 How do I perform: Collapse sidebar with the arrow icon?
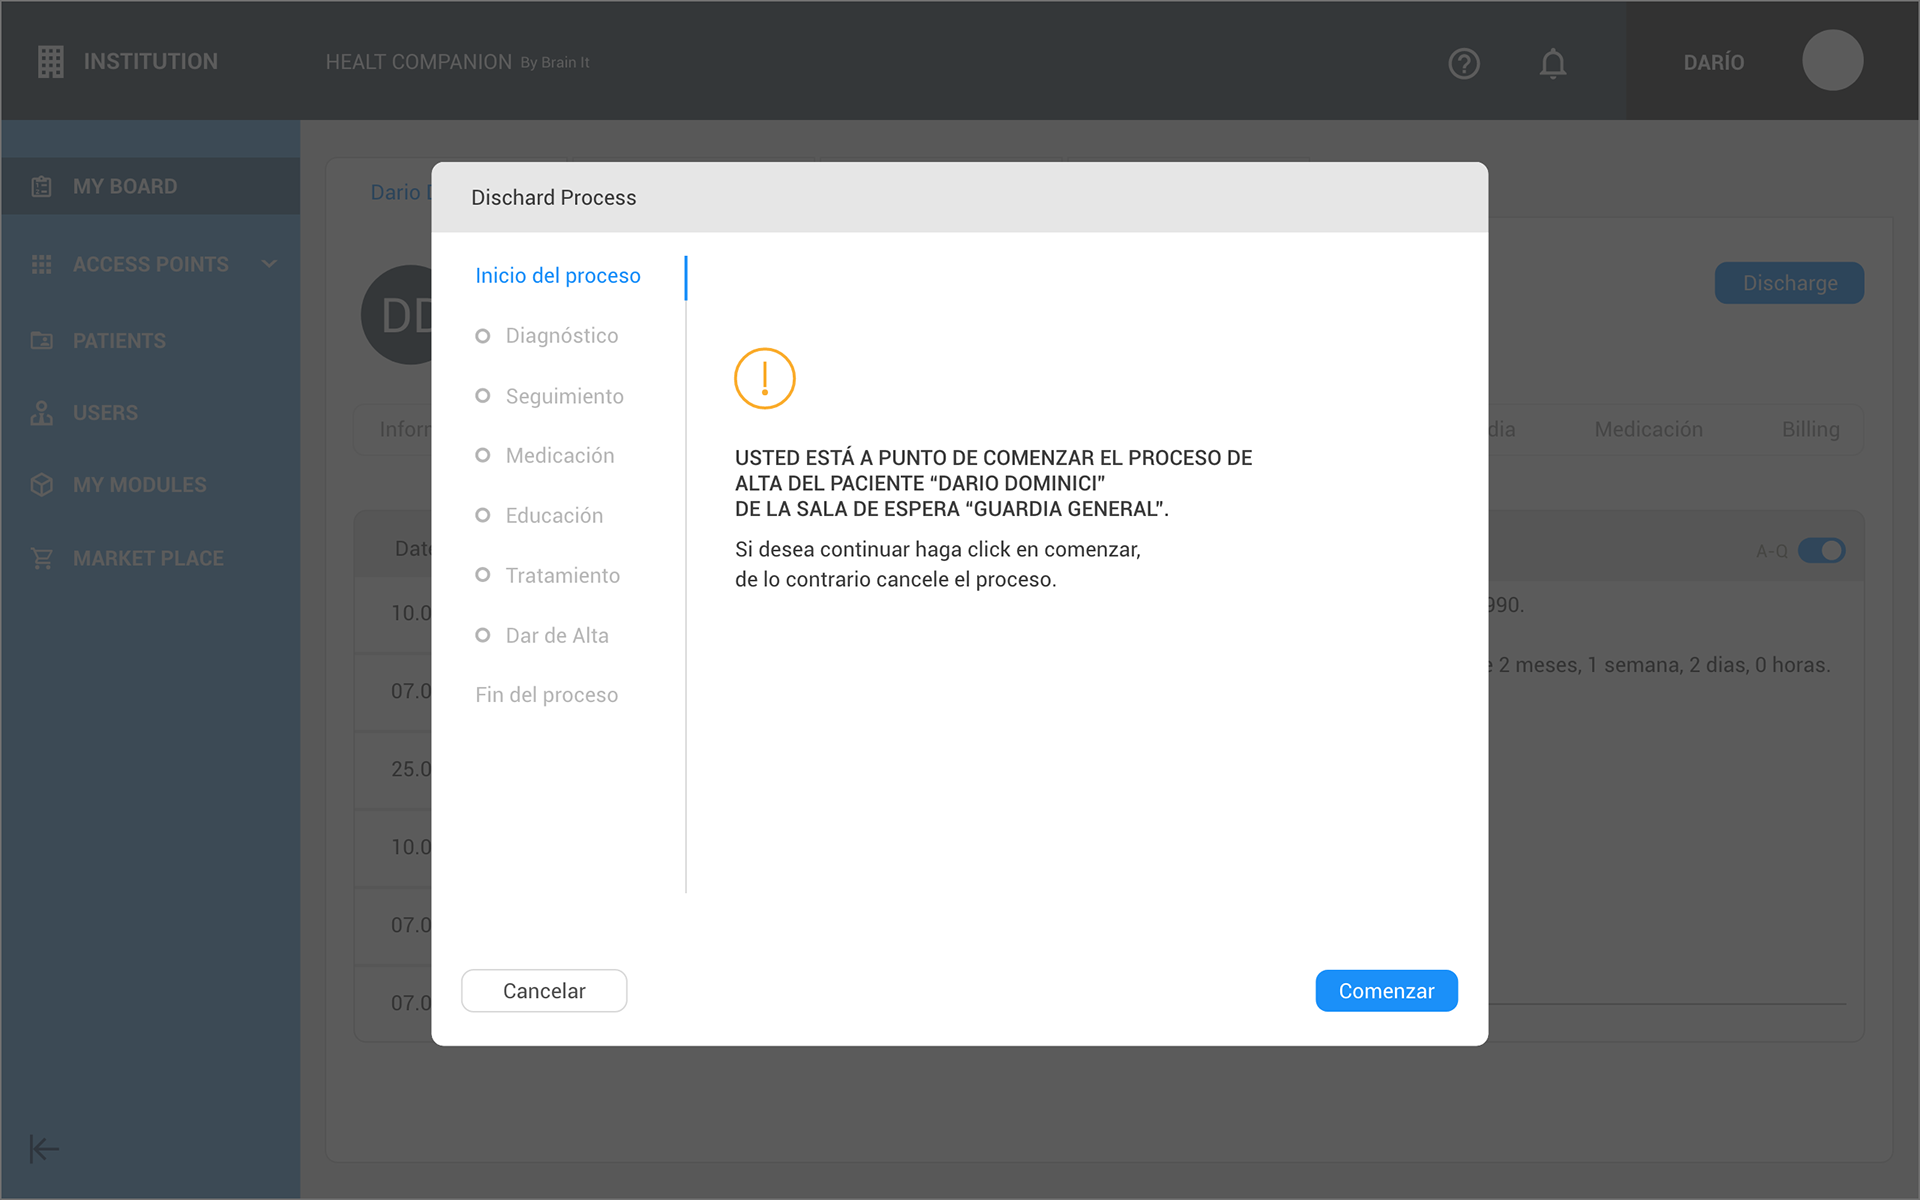pos(44,1148)
